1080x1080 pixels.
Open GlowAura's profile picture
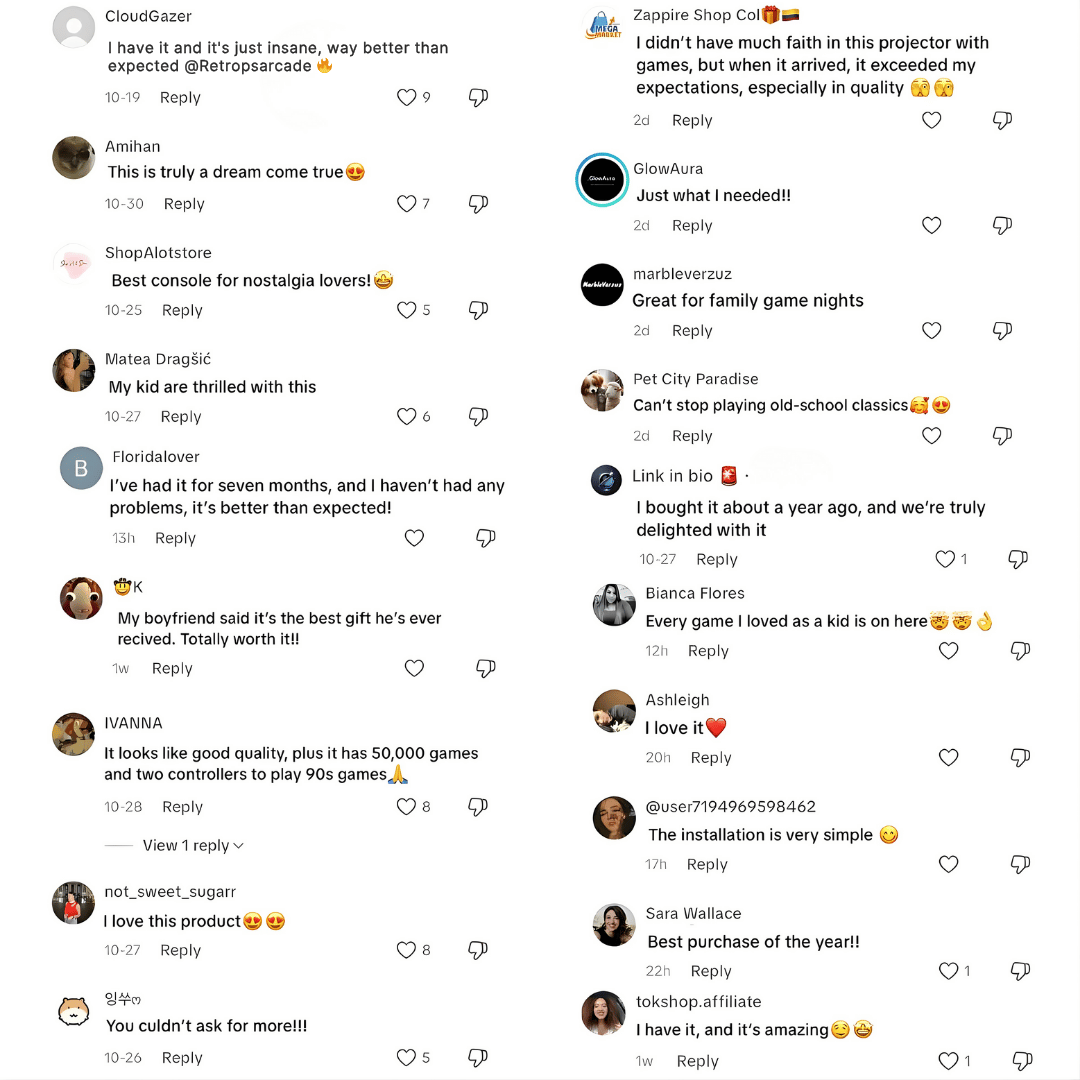pyautogui.click(x=602, y=180)
